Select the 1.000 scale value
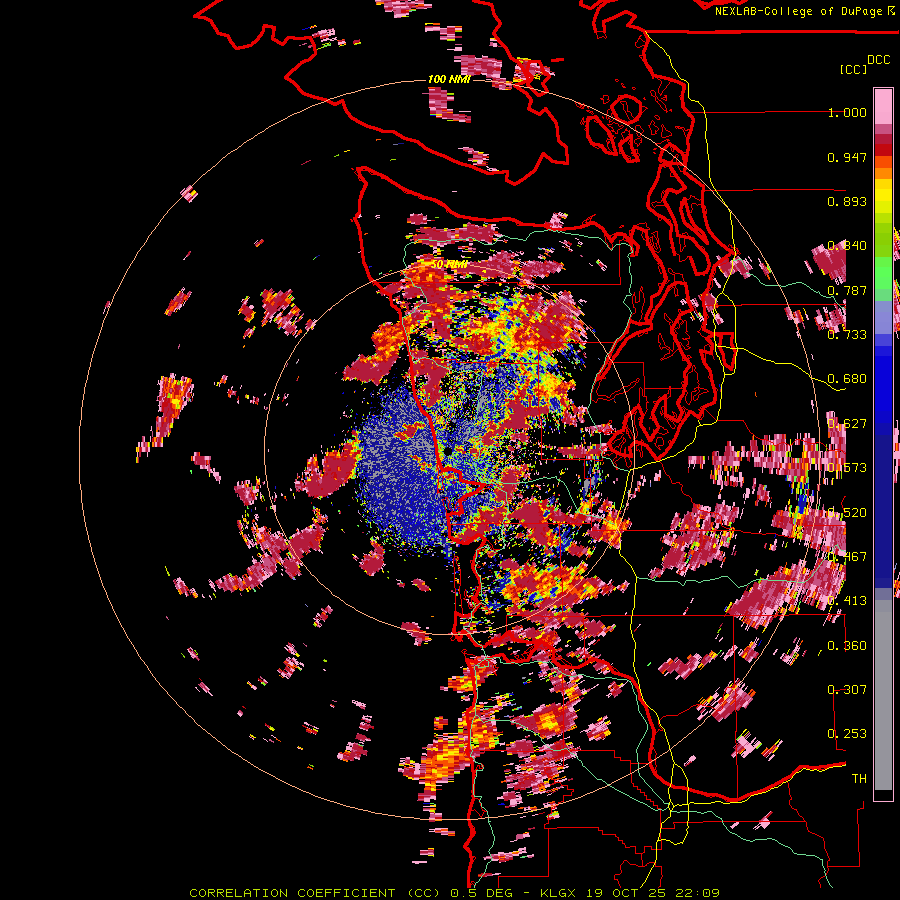 coord(847,112)
